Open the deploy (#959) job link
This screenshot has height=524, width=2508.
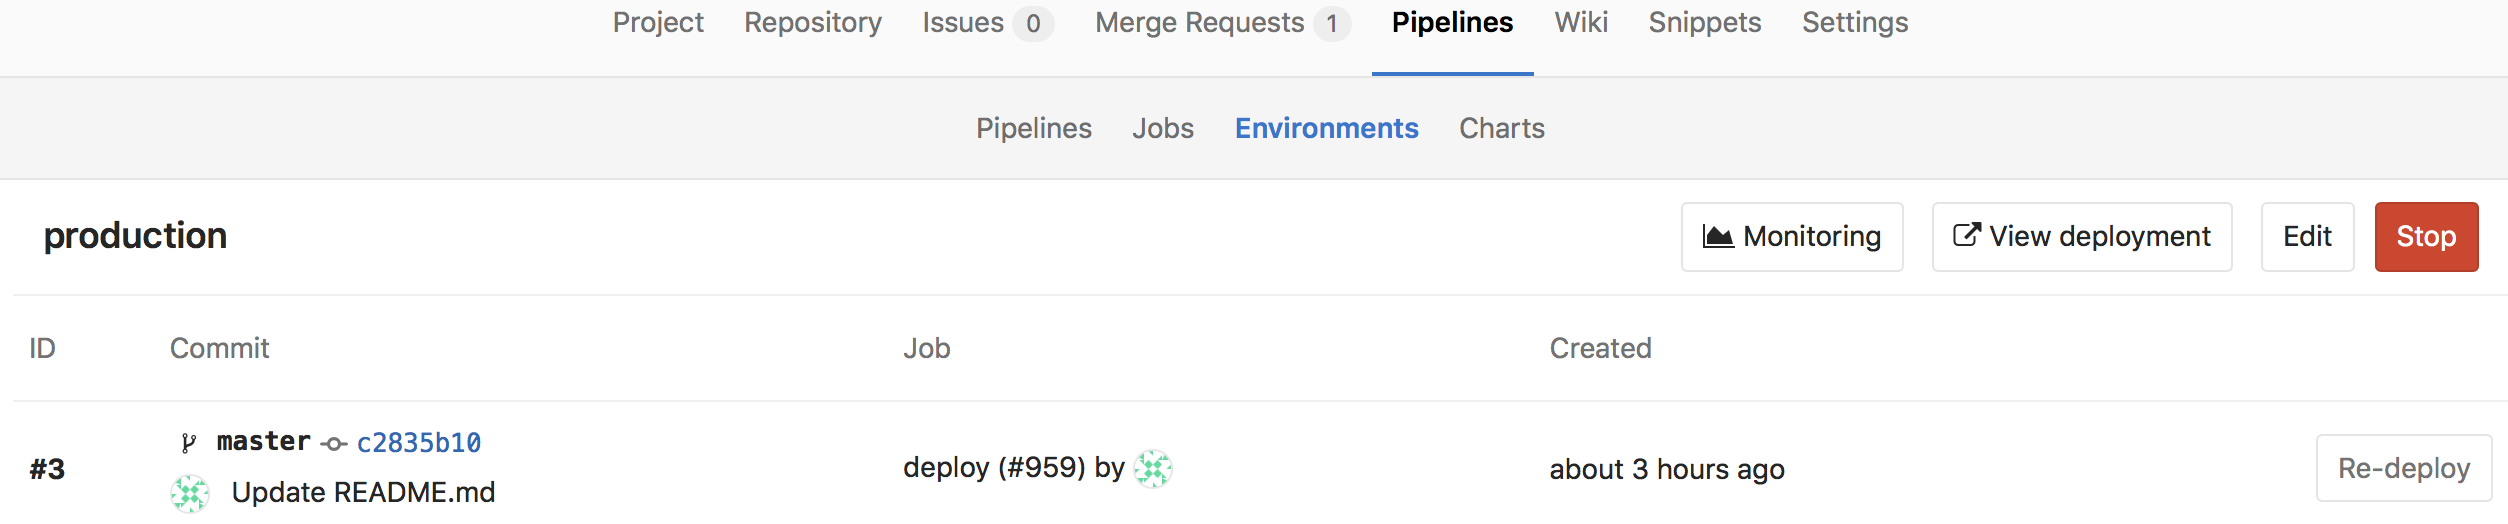pos(993,468)
